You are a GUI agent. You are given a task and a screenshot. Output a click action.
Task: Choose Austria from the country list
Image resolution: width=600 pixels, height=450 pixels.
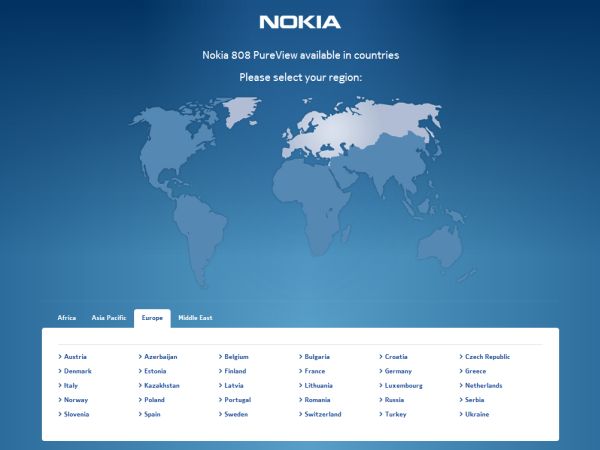coord(75,356)
